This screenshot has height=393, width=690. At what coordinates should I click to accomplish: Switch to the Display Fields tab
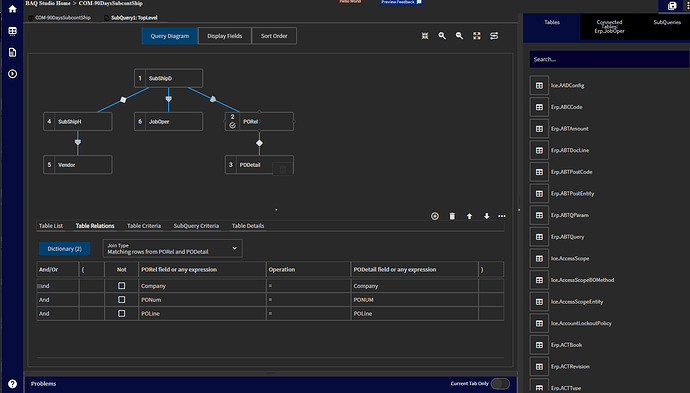pyautogui.click(x=225, y=36)
